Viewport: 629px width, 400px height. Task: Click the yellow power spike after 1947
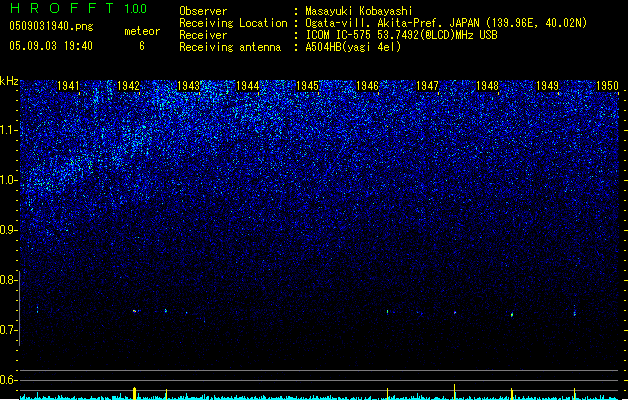pos(455,392)
